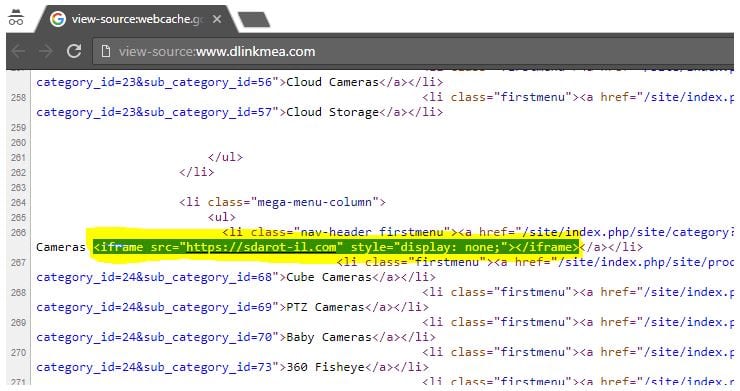Click line number 266
The width and height of the screenshot is (740, 391).
pos(18,233)
